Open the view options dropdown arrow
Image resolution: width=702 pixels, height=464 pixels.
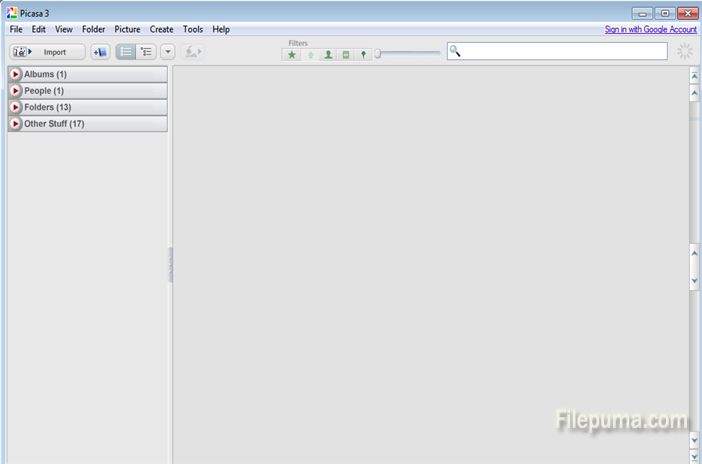pos(168,52)
